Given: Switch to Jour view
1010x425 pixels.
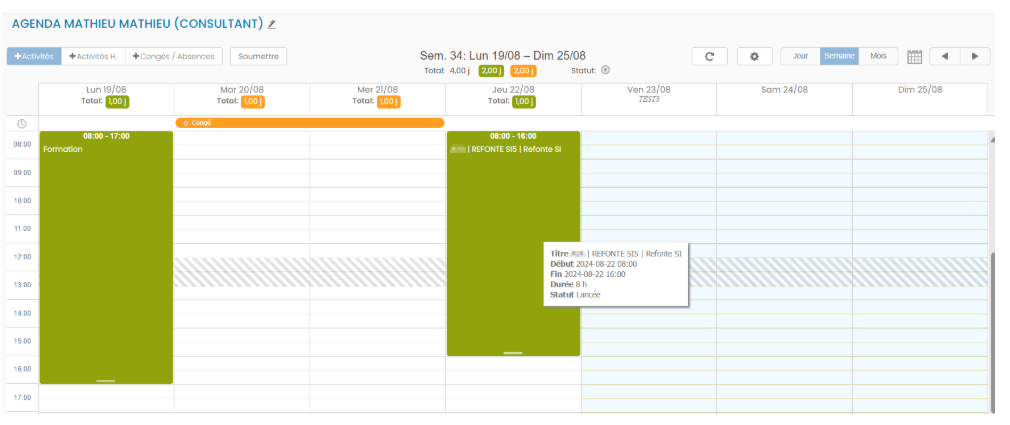Looking at the screenshot, I should (800, 56).
